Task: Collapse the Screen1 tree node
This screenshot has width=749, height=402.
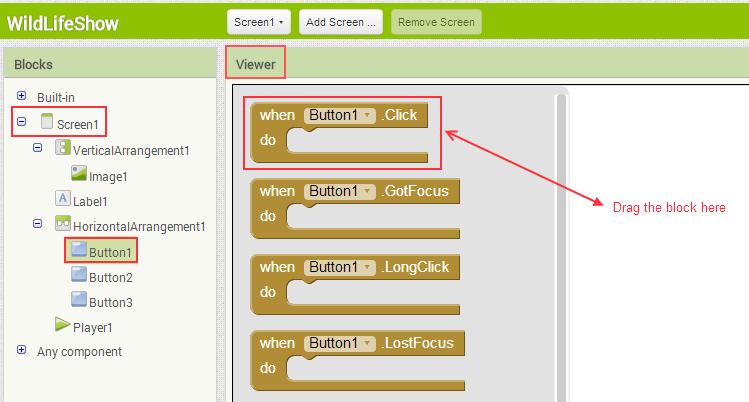Action: (x=21, y=122)
